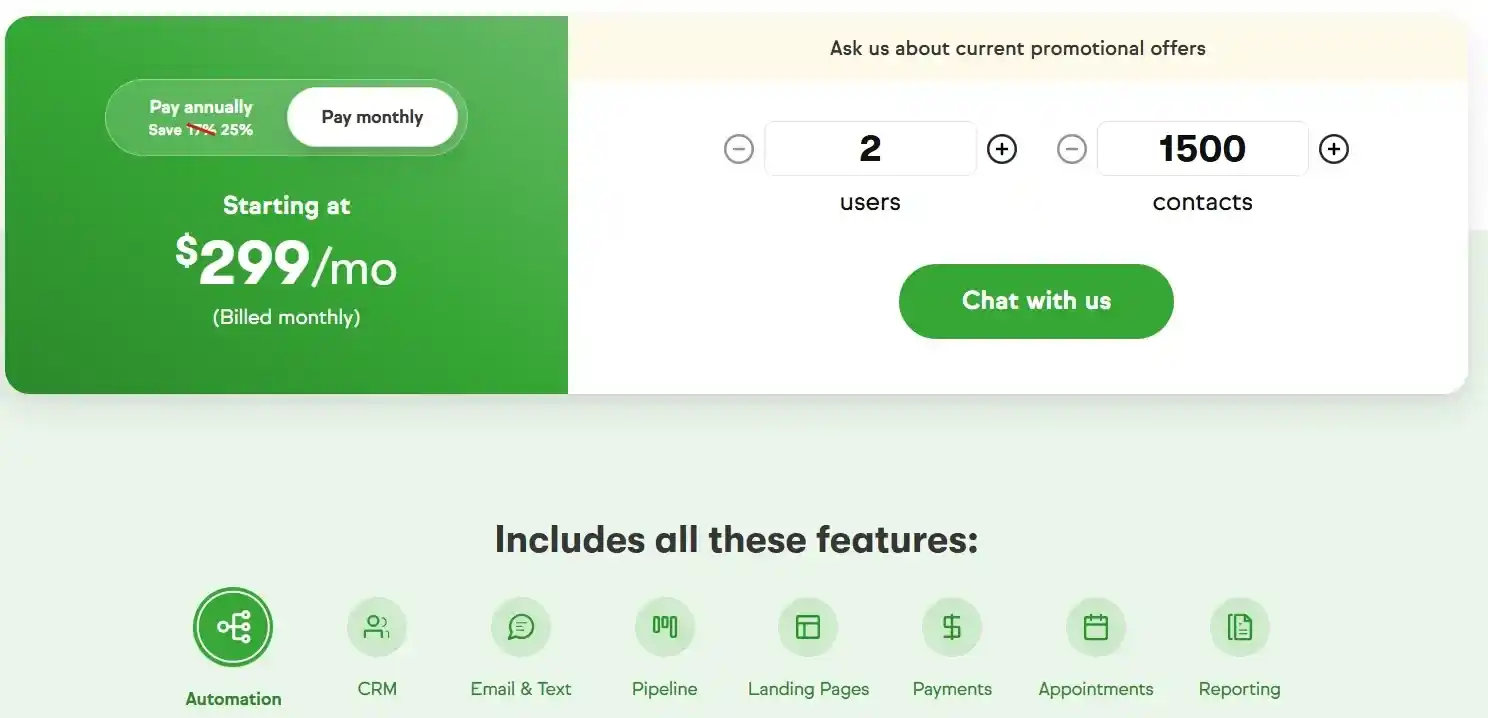Increase the contacts count with plus

(x=1333, y=148)
